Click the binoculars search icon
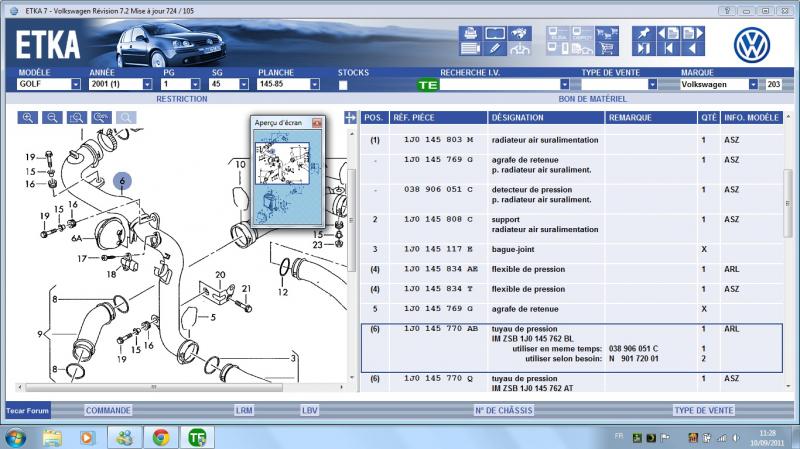The height and width of the screenshot is (449, 800). 519,33
